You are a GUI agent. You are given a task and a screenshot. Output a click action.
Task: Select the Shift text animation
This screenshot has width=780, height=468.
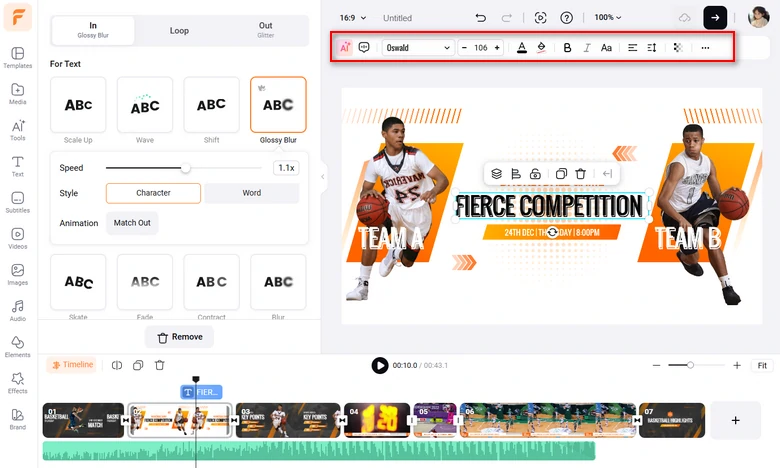click(x=211, y=104)
